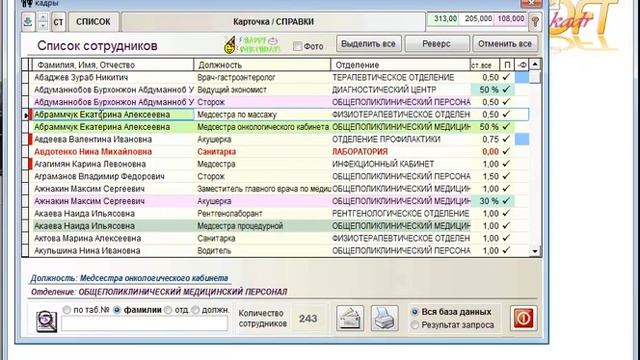Select row 'Абаджев Зураб Никитич'
640x360 pixels.
[276, 77]
